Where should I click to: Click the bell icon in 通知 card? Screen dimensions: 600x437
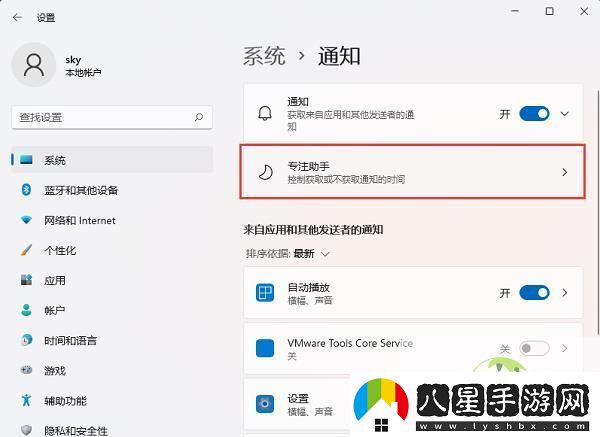click(x=265, y=114)
